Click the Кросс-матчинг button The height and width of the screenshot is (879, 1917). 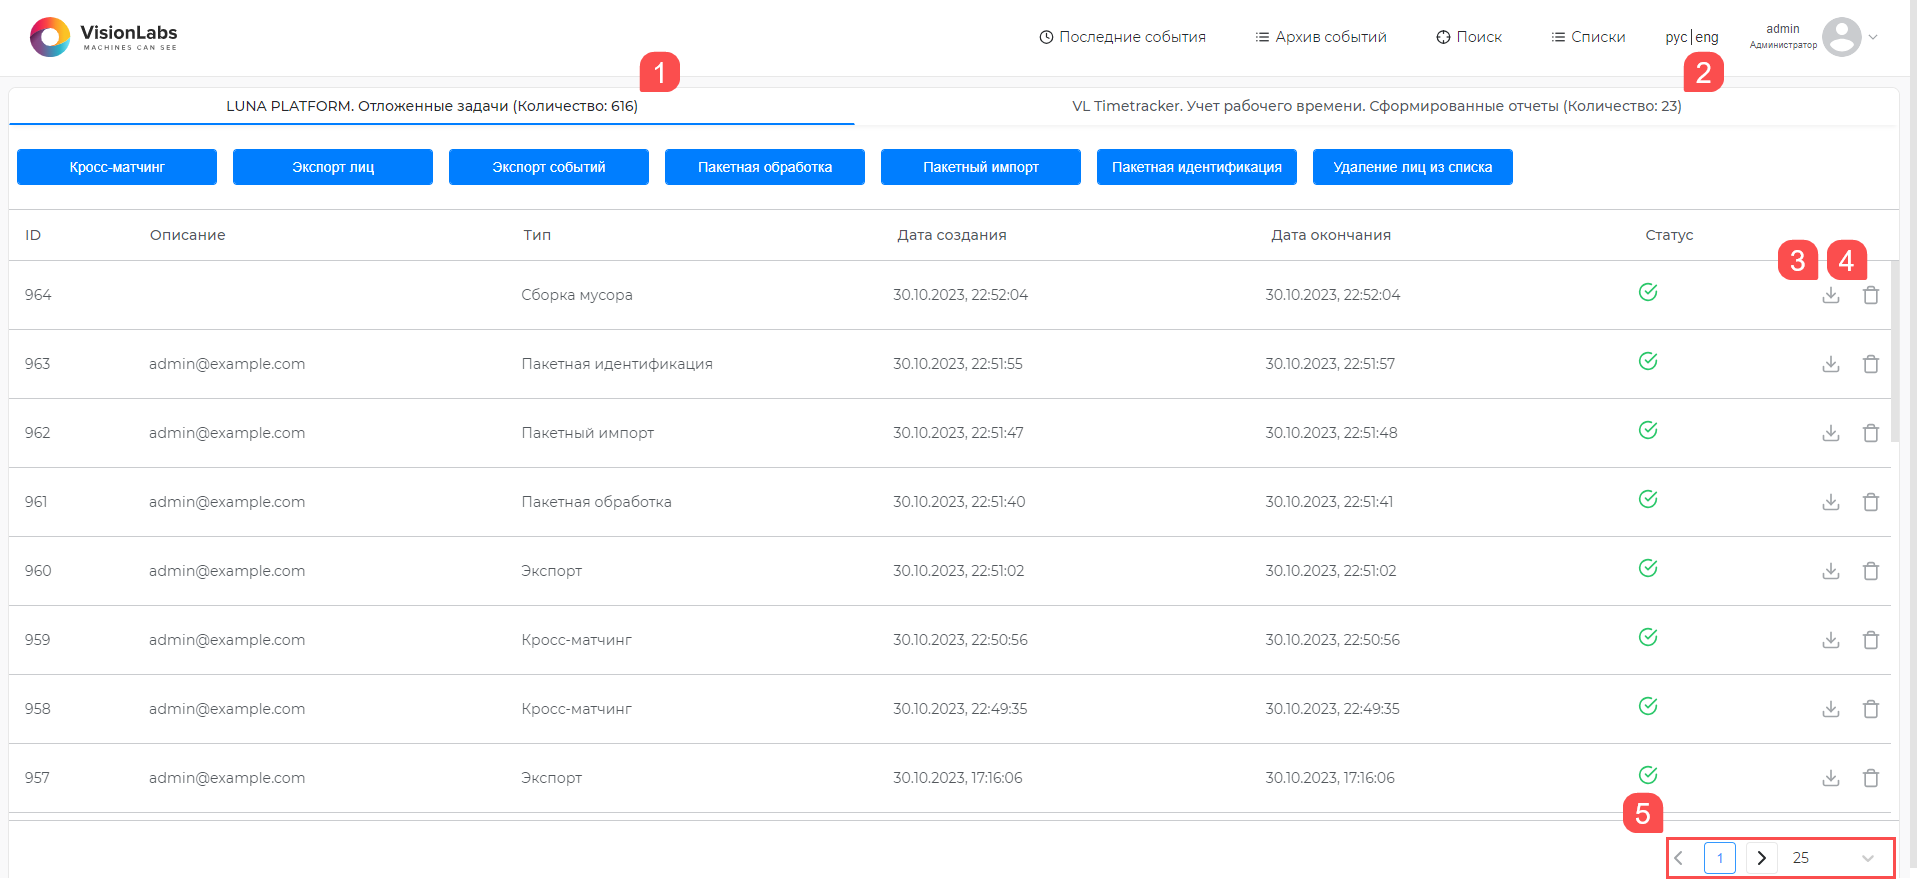click(117, 167)
